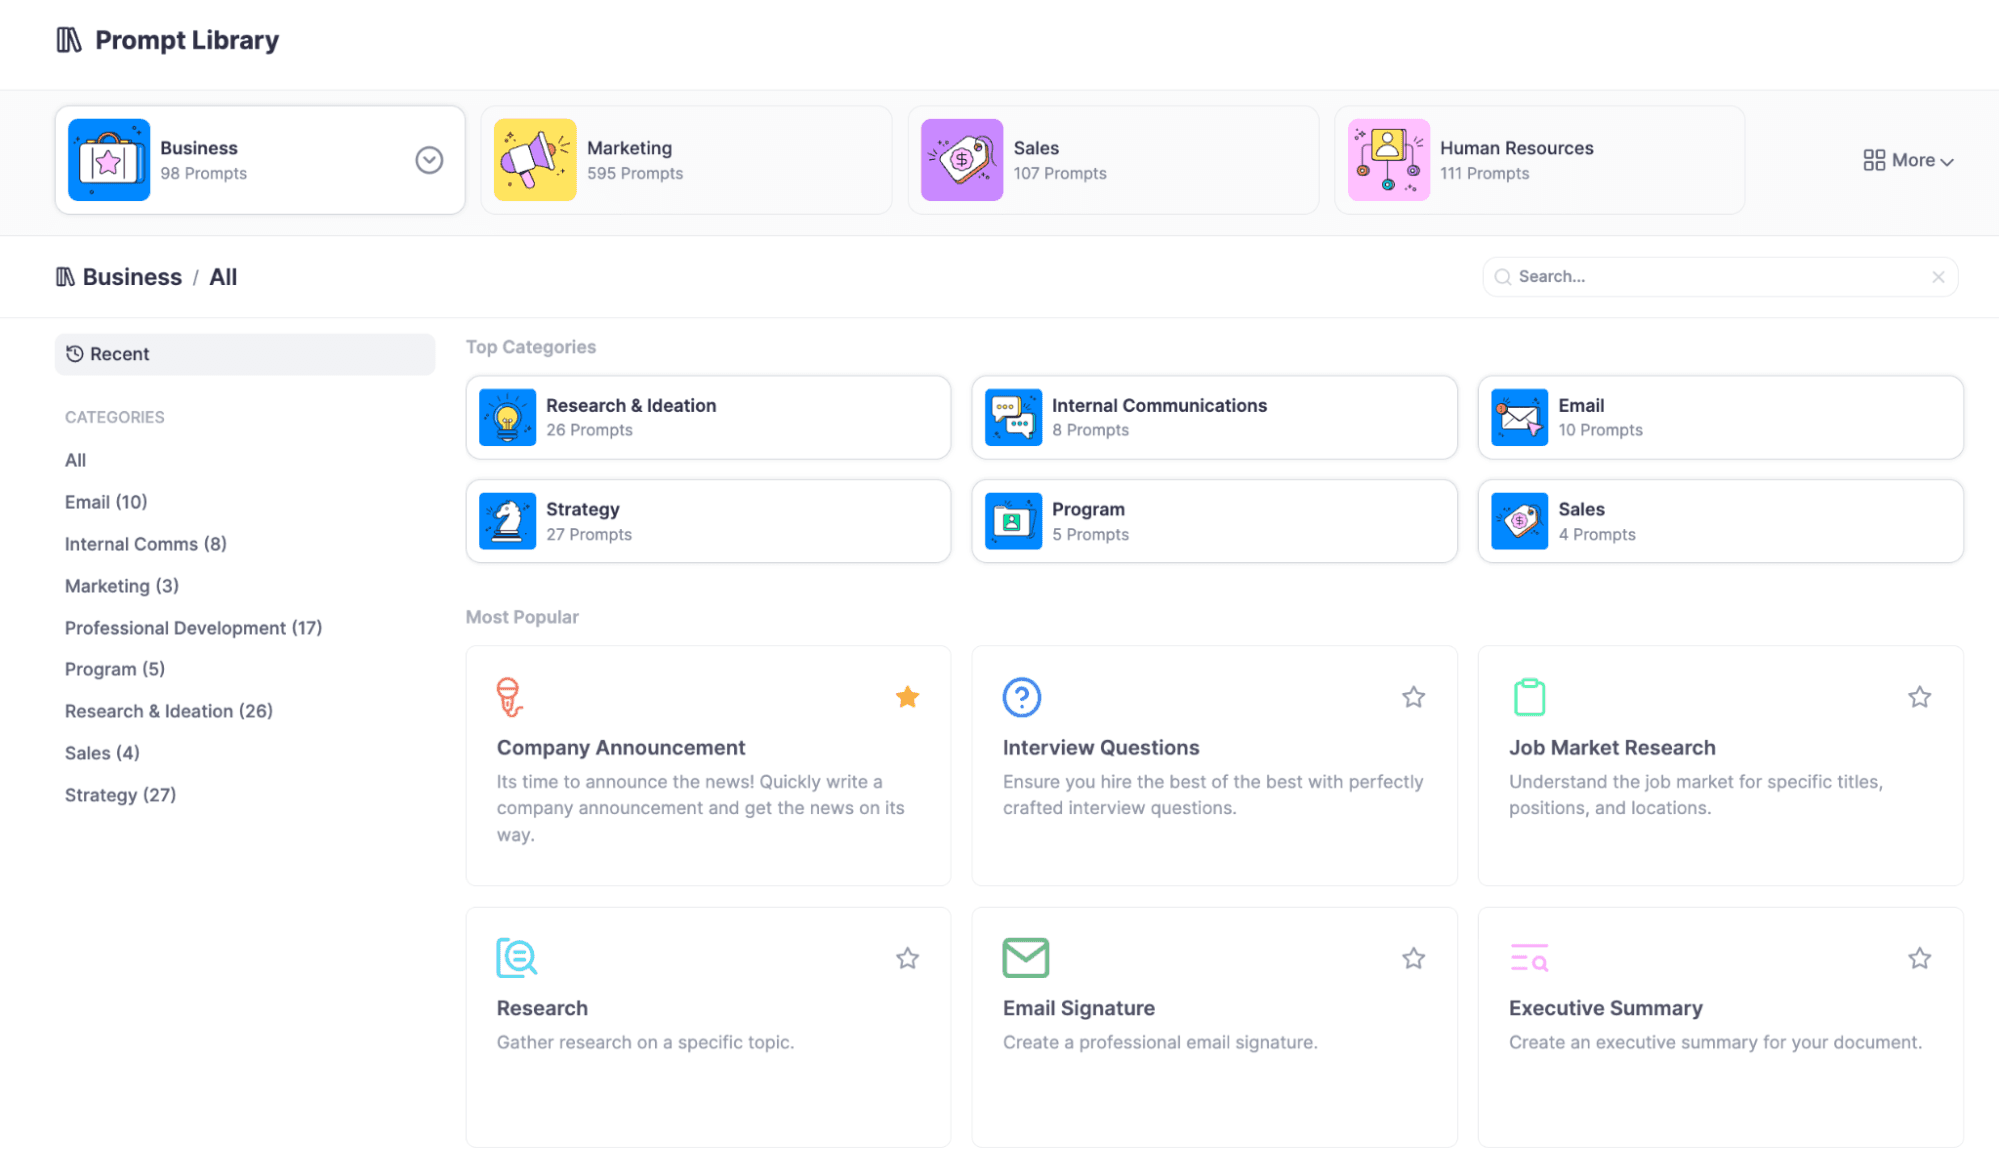Click the Human Resources org chart icon
This screenshot has width=1999, height=1157.
point(1388,160)
